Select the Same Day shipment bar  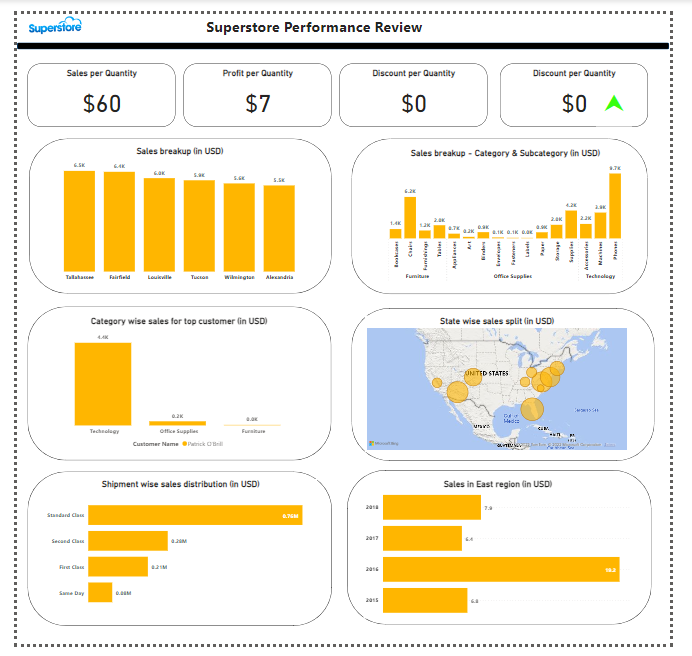[100, 592]
